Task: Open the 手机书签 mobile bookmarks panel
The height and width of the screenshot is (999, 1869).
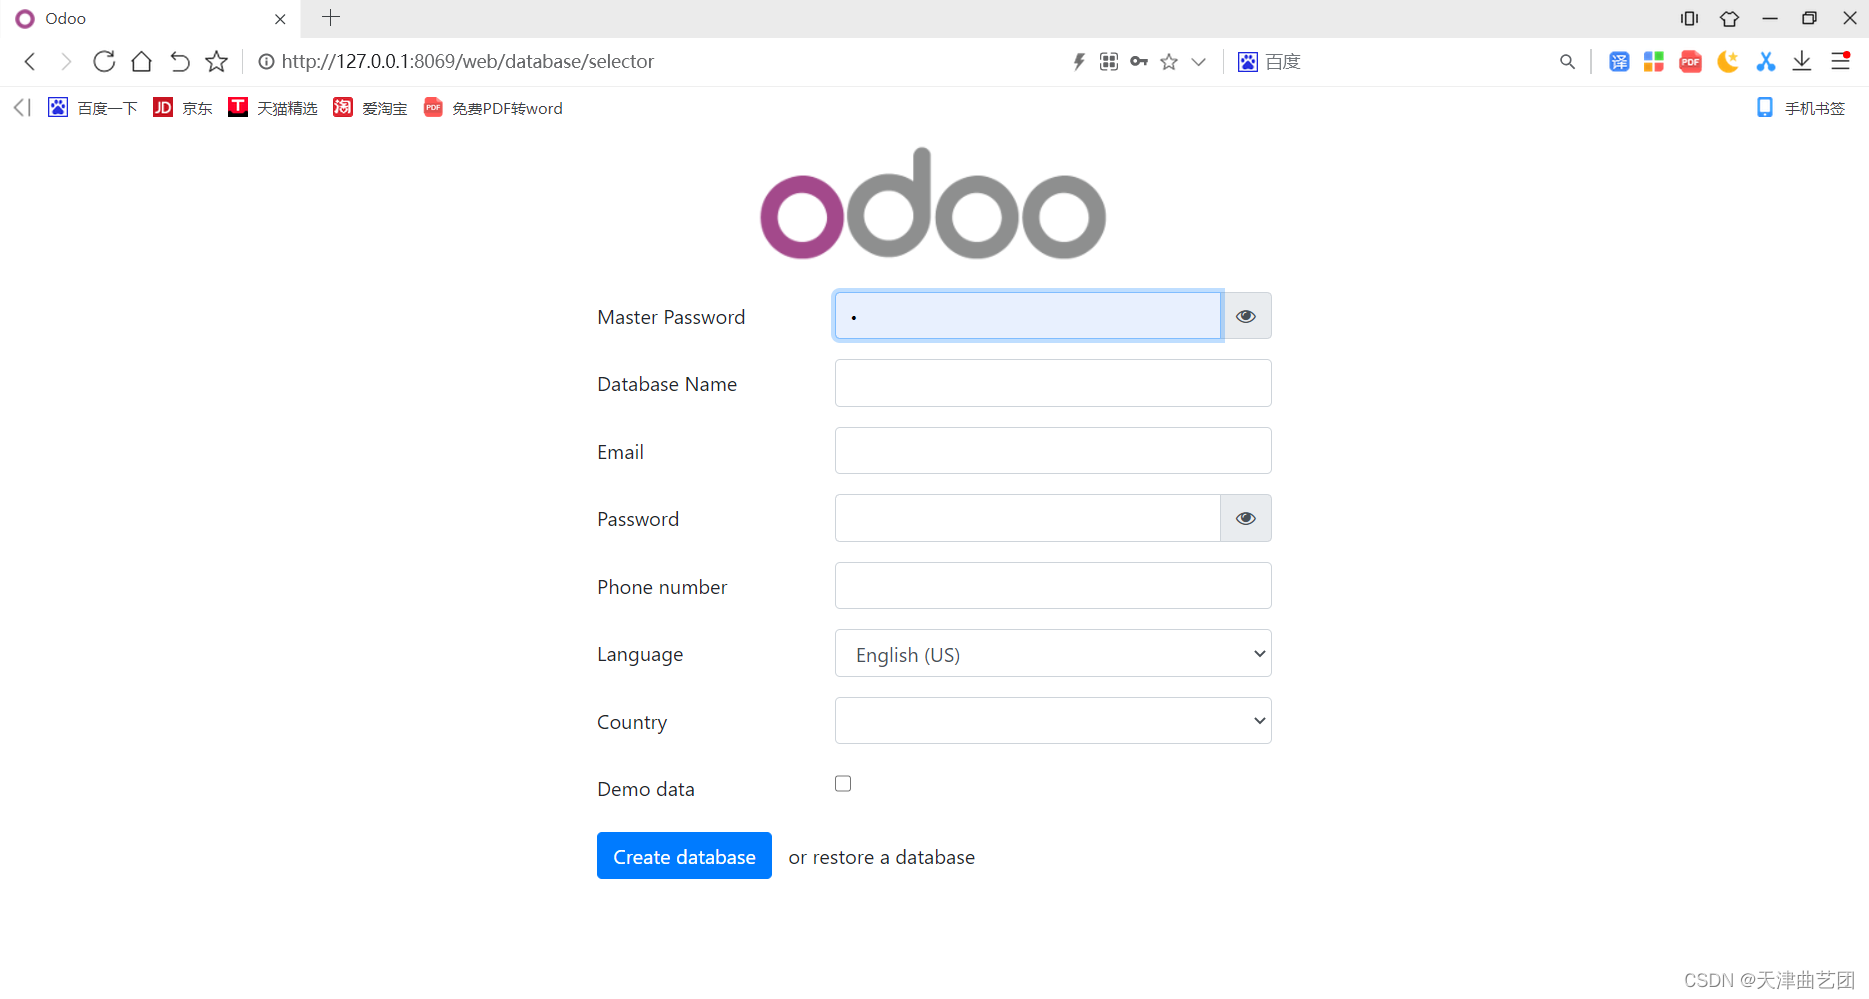Action: click(1800, 107)
